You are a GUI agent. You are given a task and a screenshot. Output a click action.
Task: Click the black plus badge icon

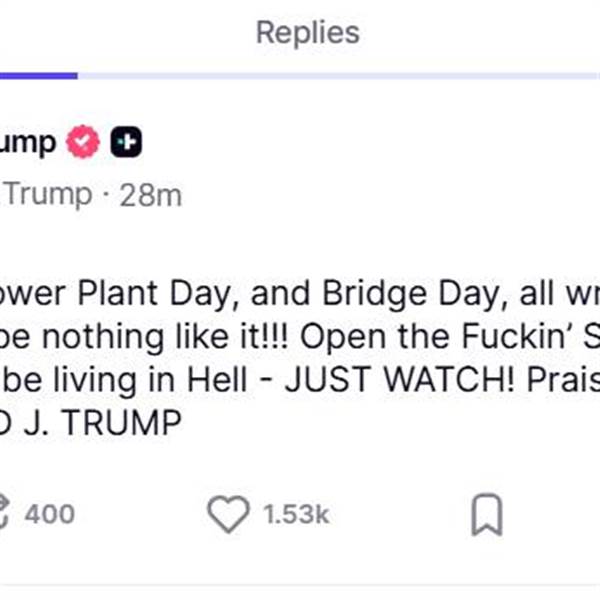point(125,144)
